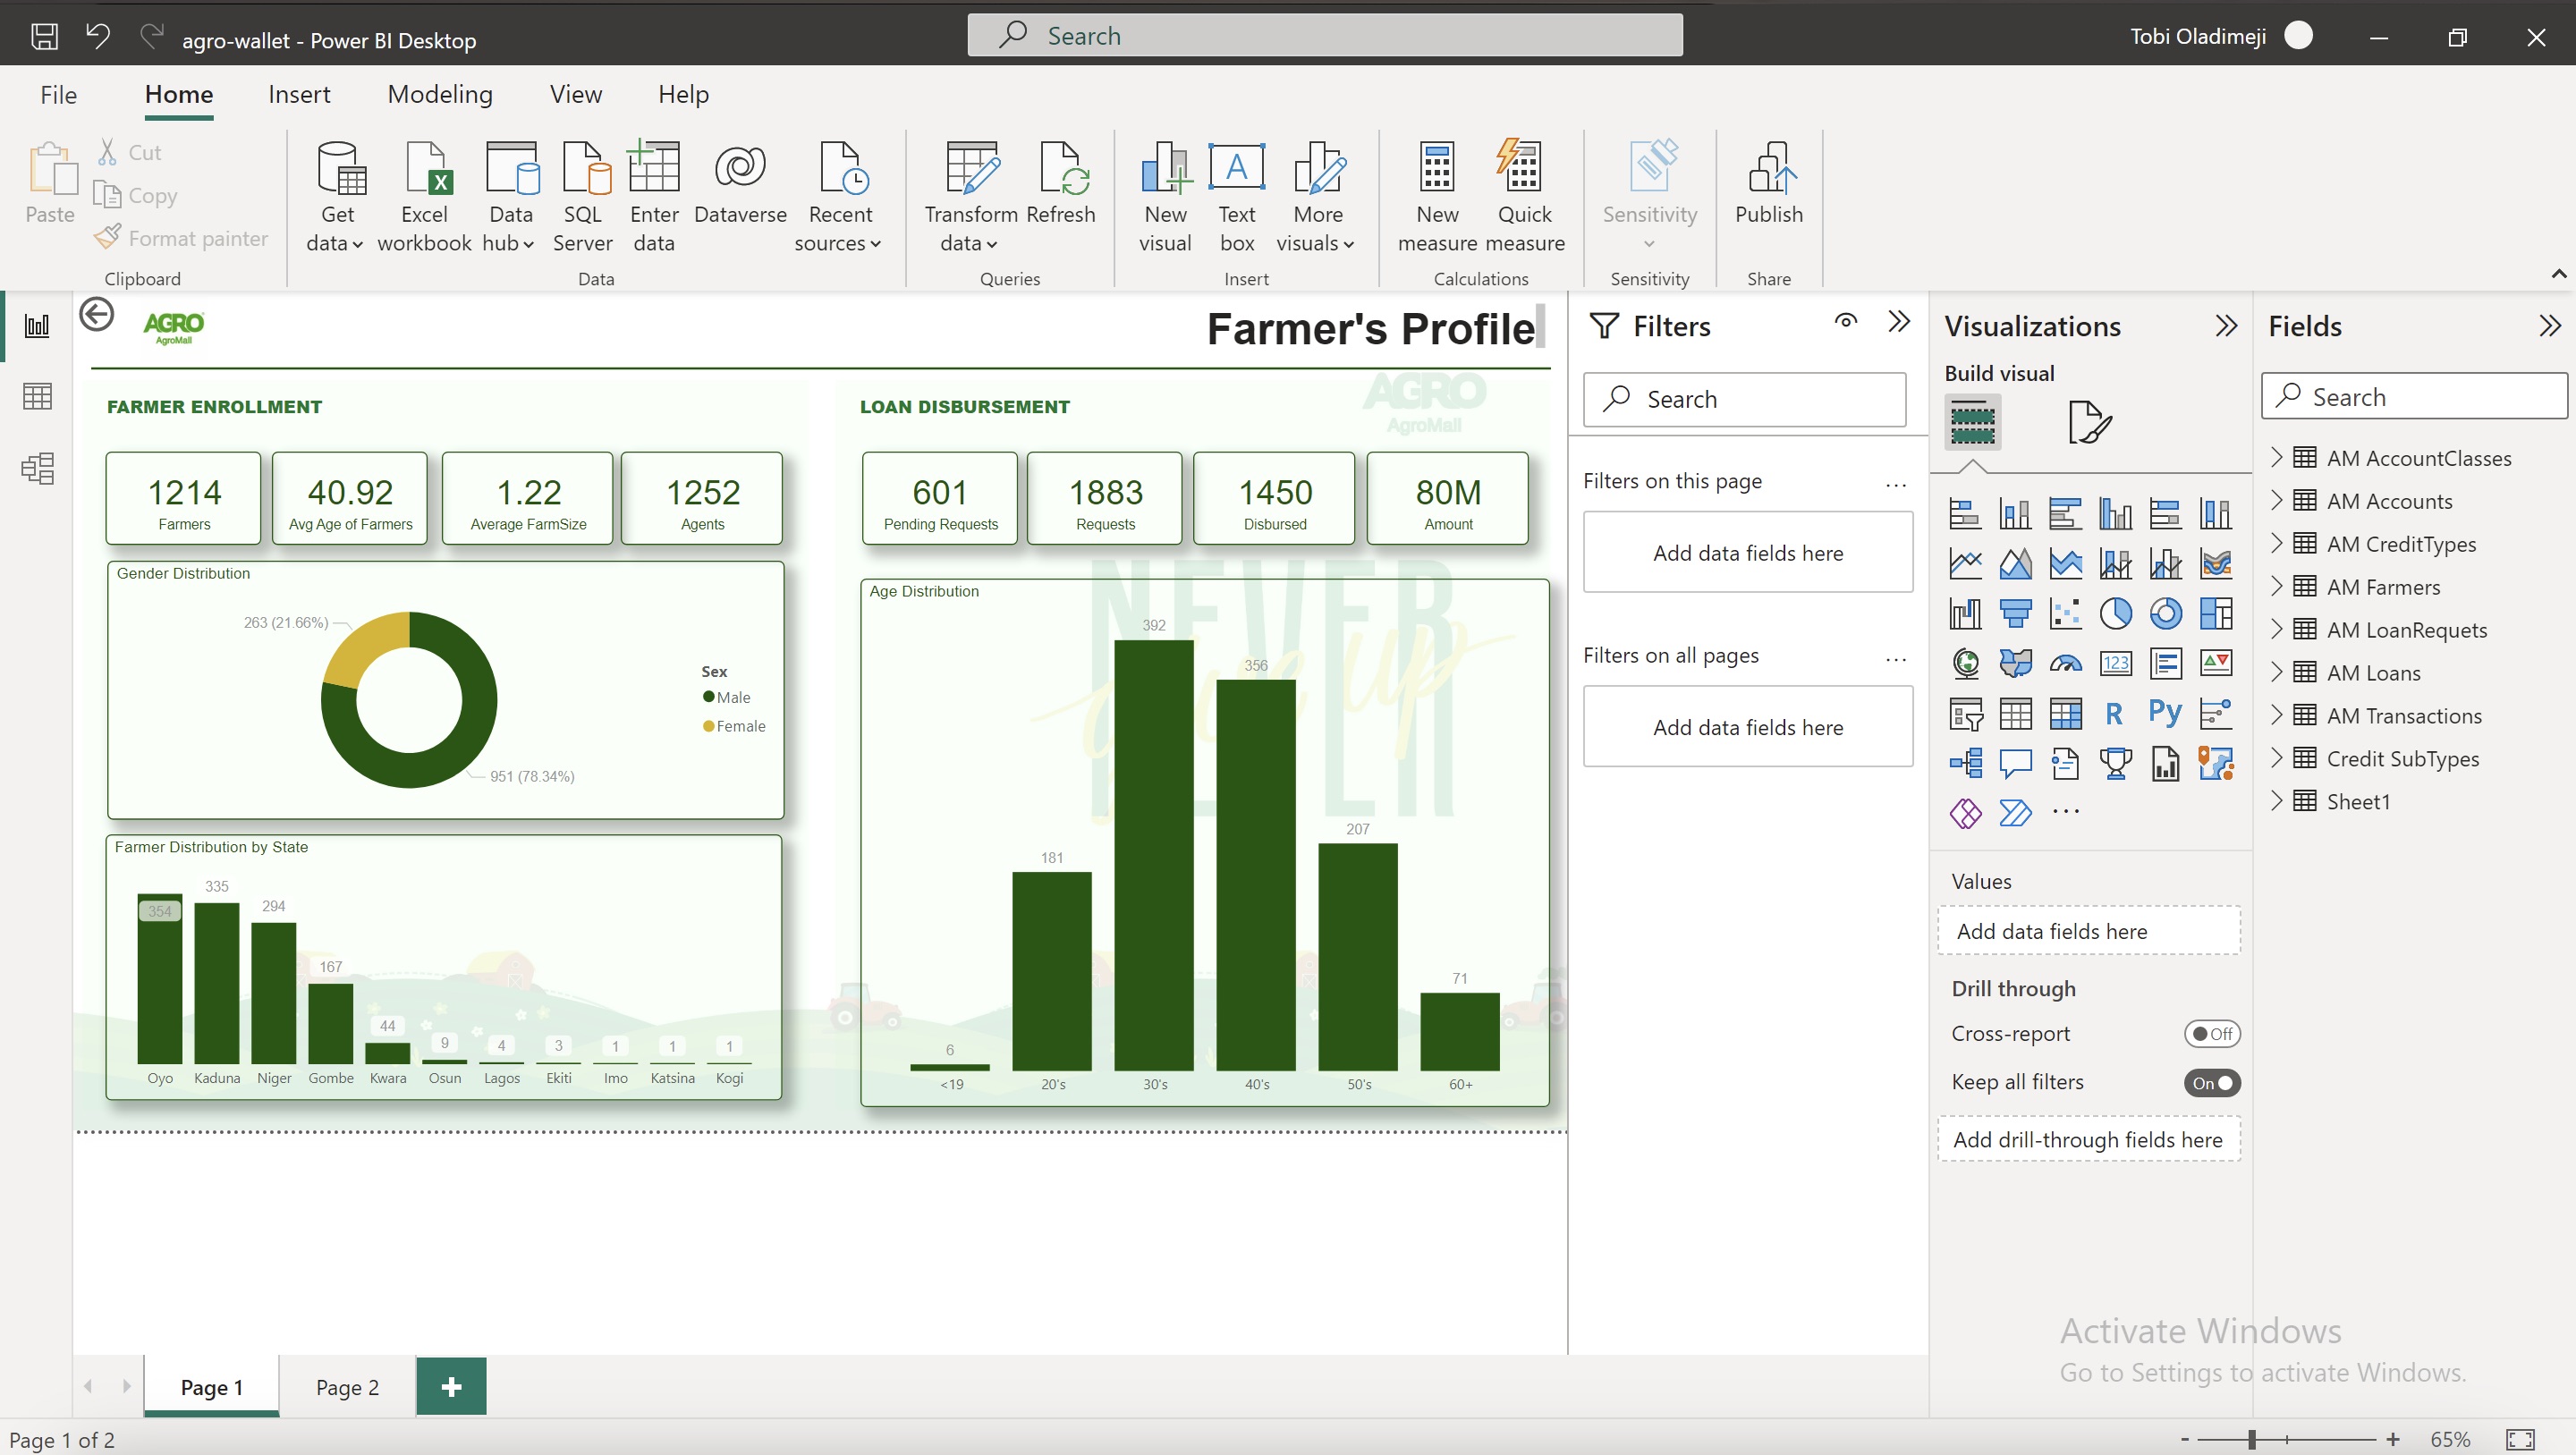Viewport: 2576px width, 1455px height.
Task: Open Data view from the left sidebar
Action: [x=37, y=396]
